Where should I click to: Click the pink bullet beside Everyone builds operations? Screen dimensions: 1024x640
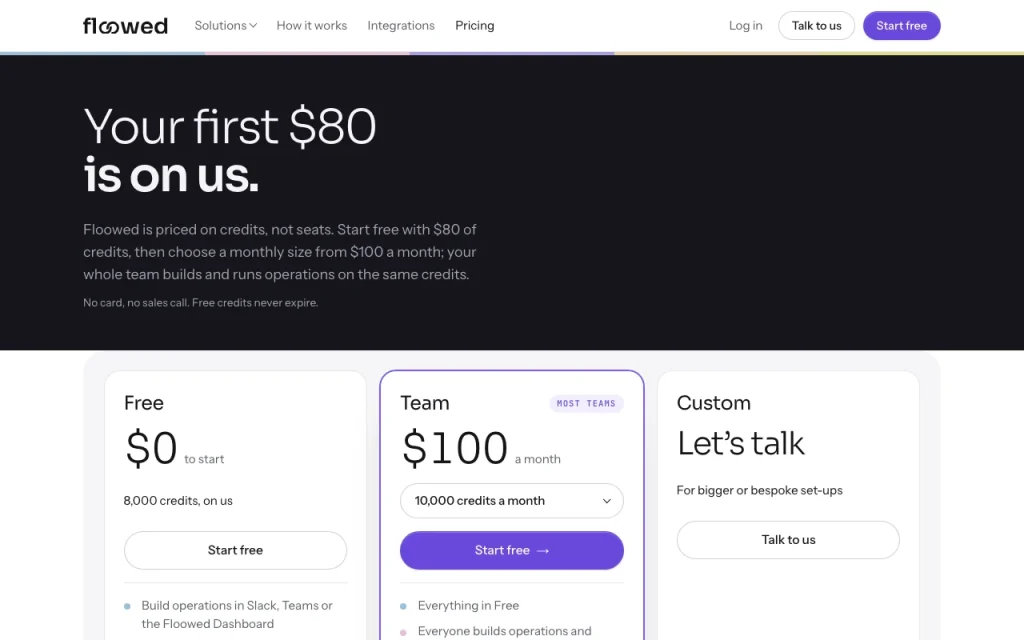tap(403, 632)
